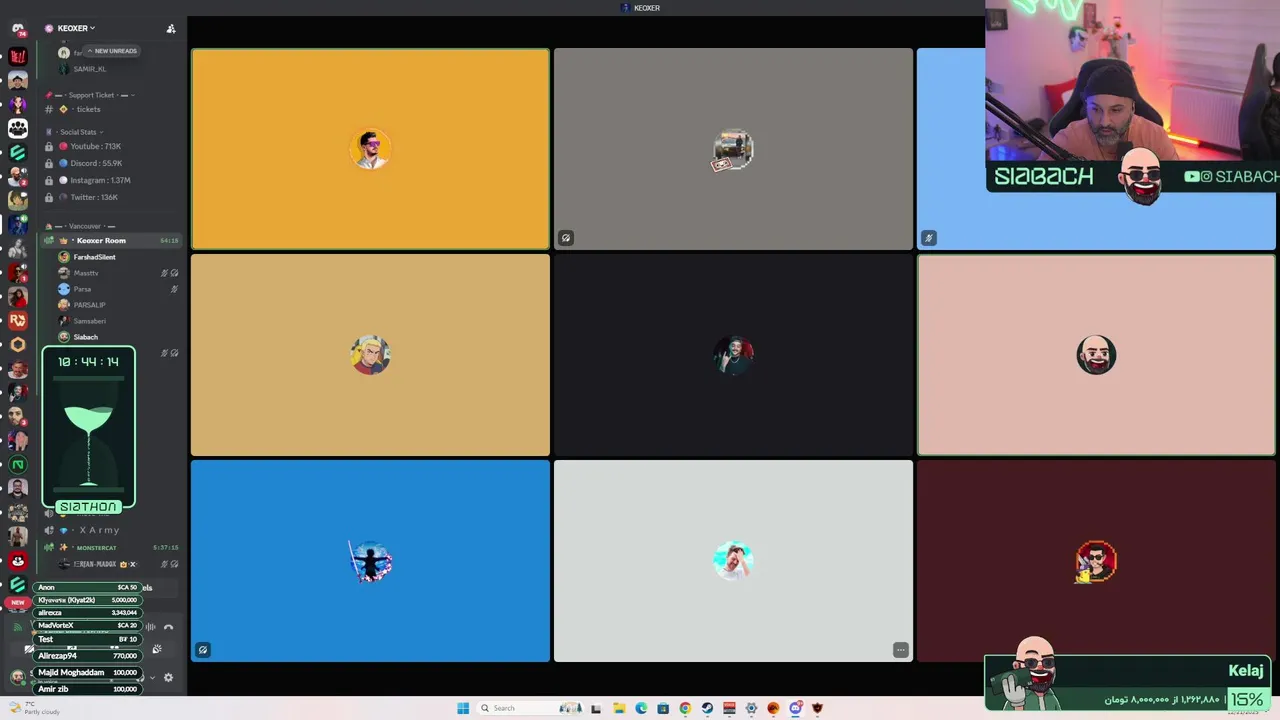
Task: Select the tan video tile participant
Action: (x=370, y=355)
